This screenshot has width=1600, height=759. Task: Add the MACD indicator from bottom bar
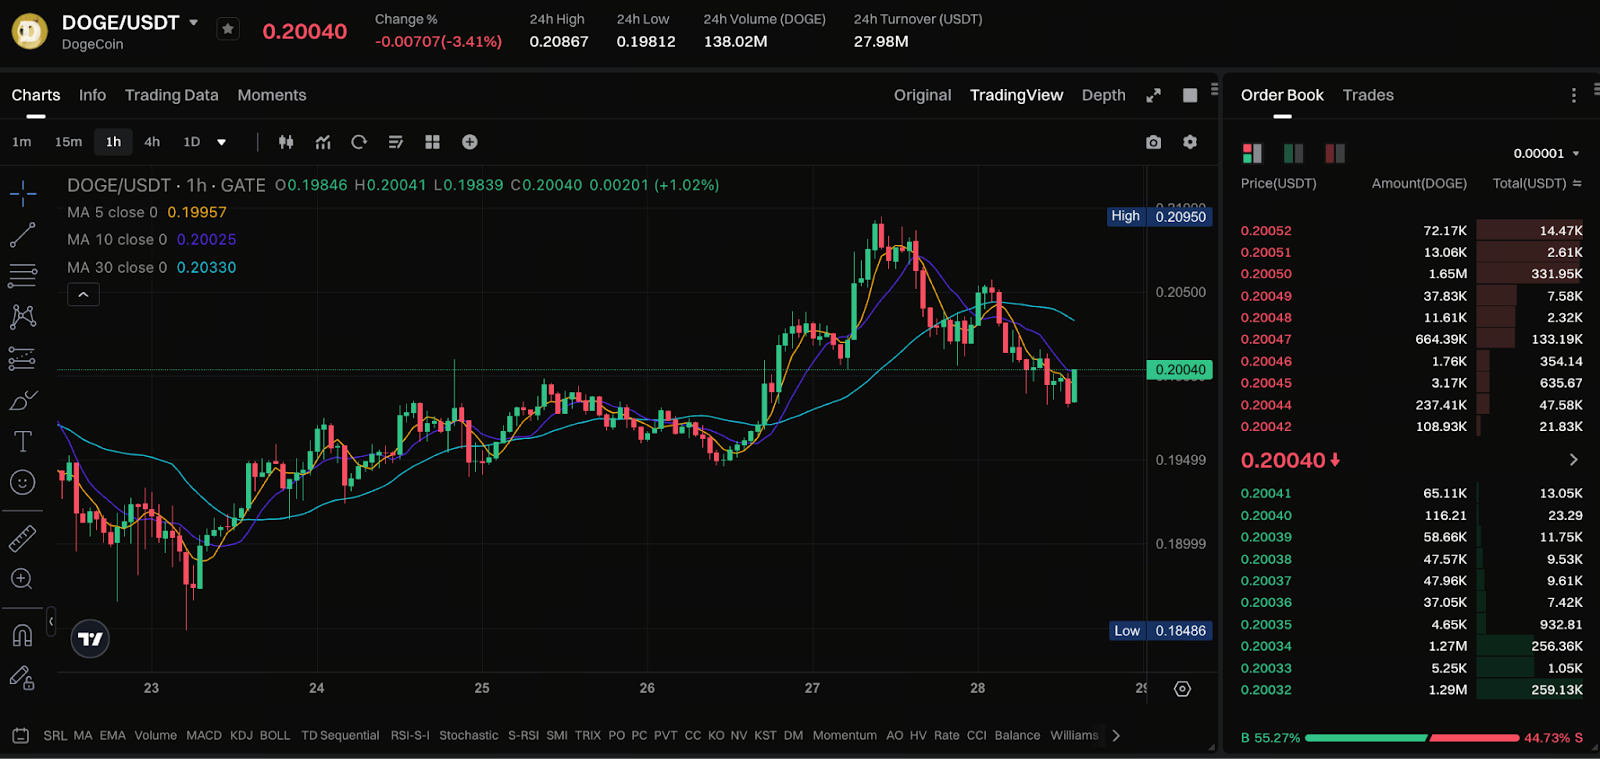point(204,735)
